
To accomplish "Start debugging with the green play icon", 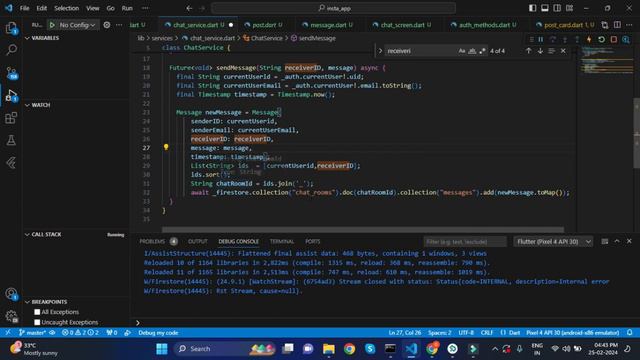I will (52, 25).
